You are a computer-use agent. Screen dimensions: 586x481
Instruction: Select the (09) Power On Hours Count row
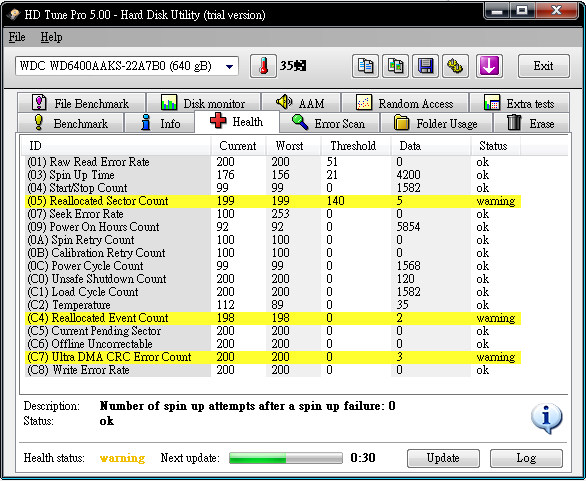273,227
